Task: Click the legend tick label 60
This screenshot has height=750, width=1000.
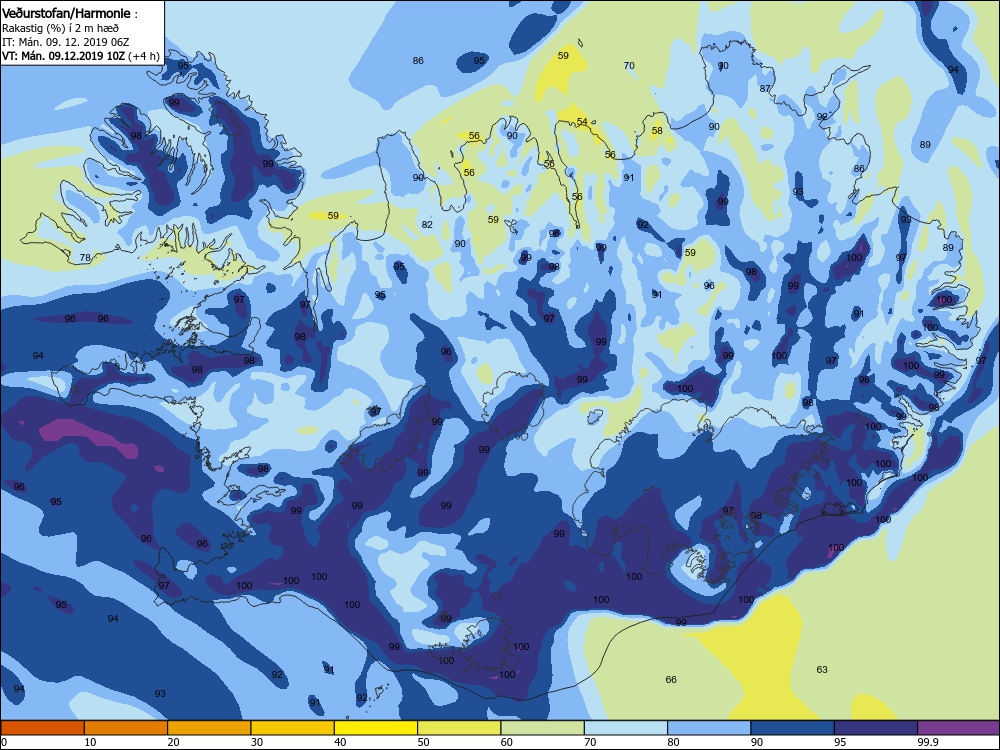Action: (x=507, y=742)
